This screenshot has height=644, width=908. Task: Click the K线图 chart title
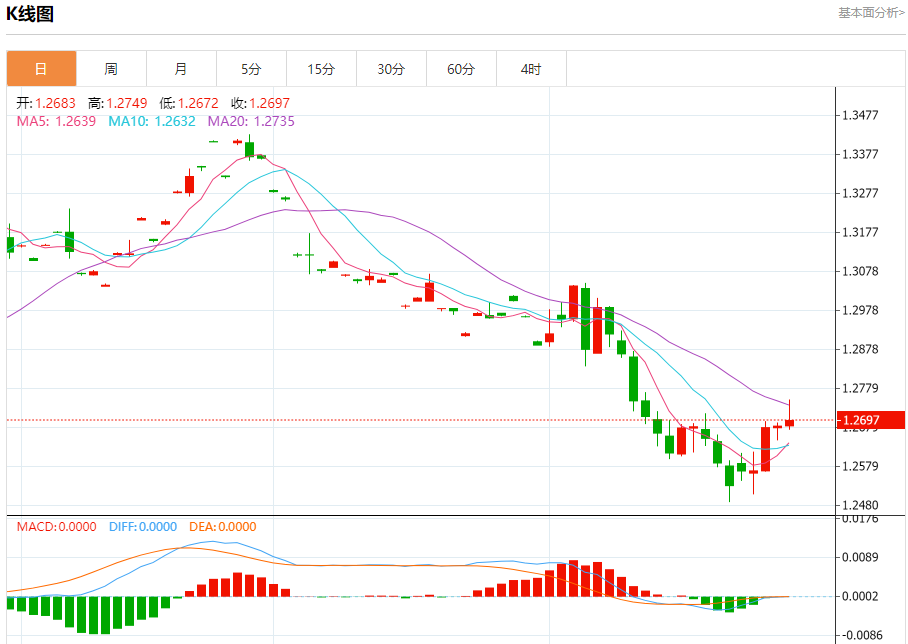[x=31, y=14]
